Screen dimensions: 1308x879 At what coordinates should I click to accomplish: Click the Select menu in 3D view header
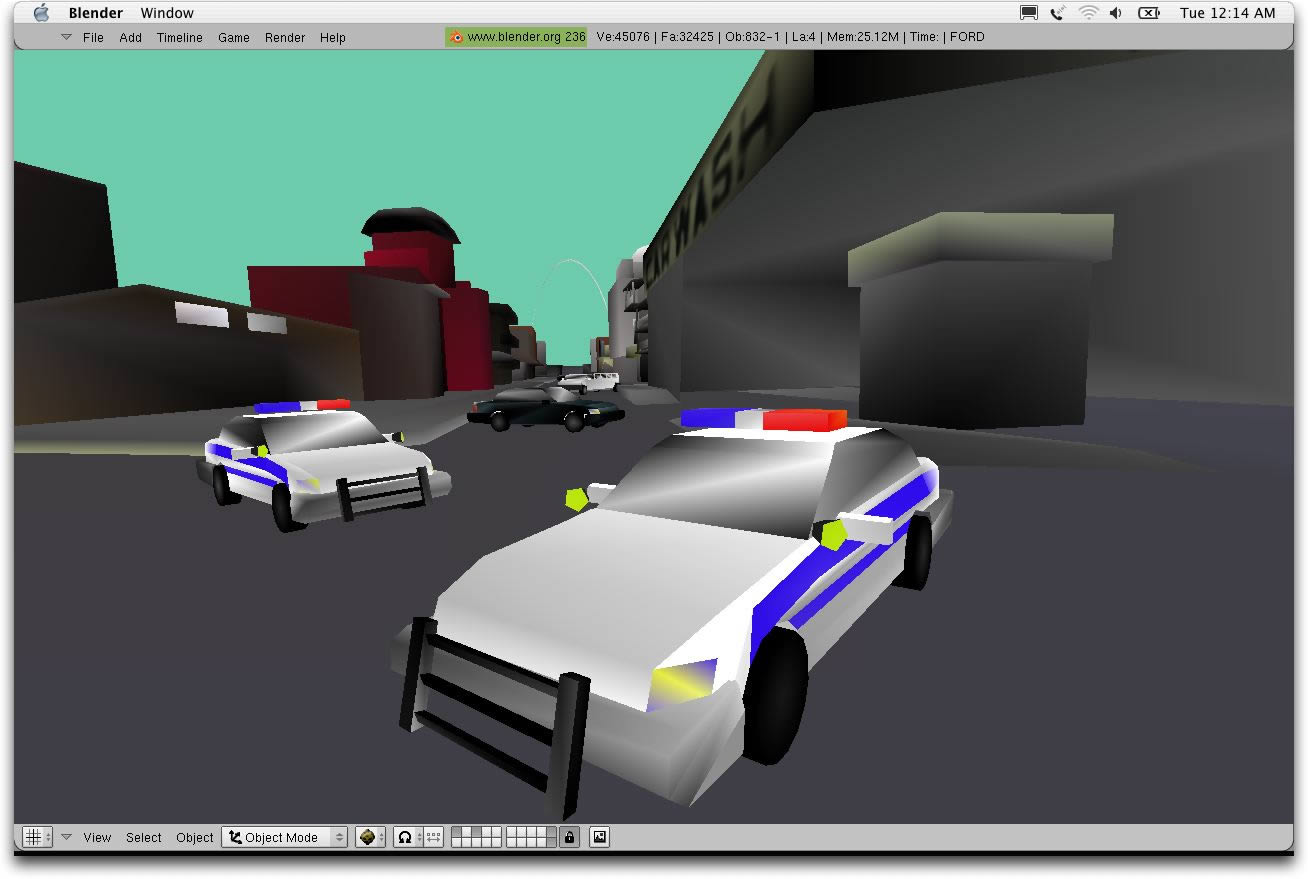(143, 837)
